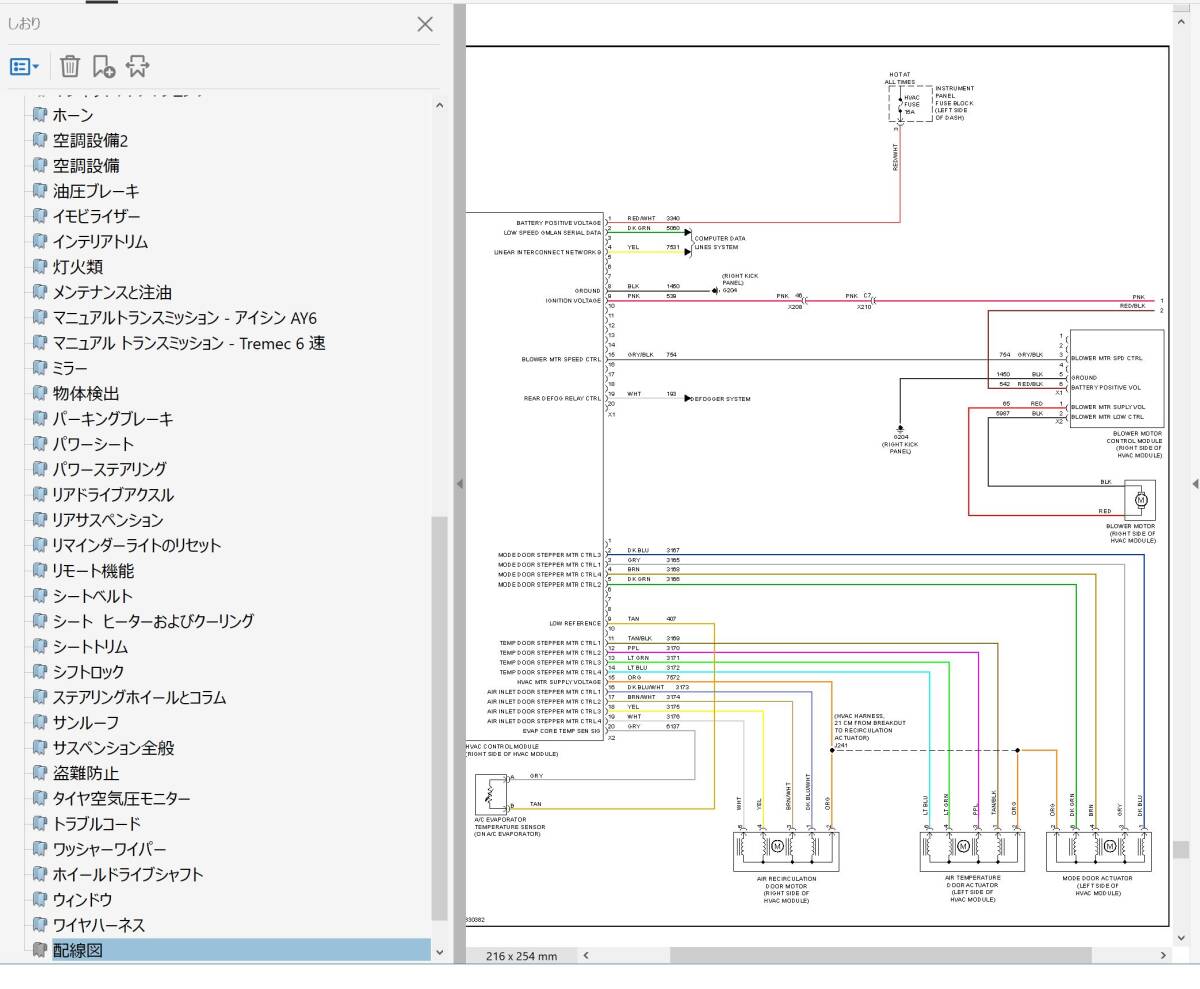Screen dimensions: 1200x989
Task: Click the document vertical scrollbar up arrow
Action: [1181, 13]
